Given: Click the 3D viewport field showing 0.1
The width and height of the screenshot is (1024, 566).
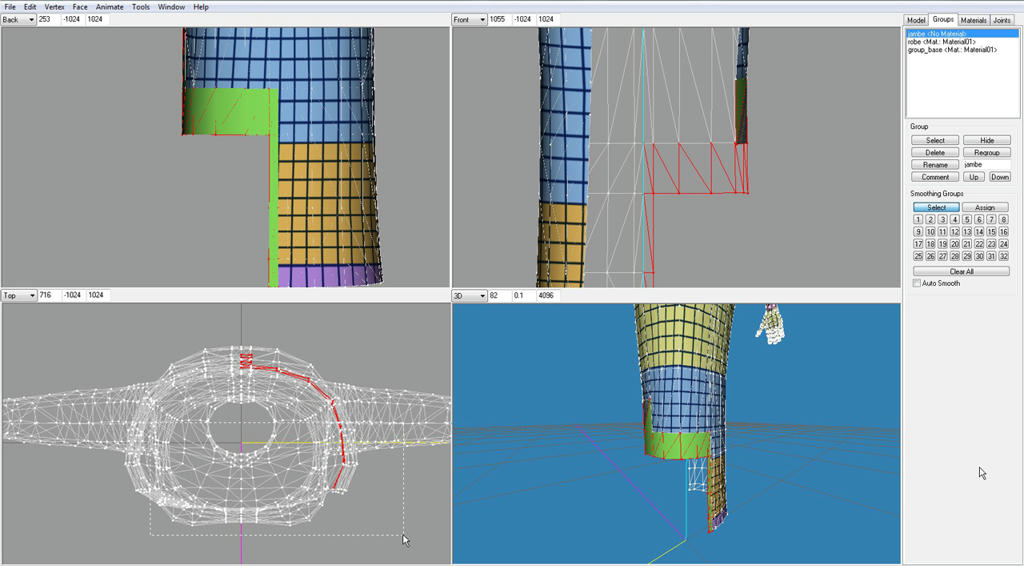Looking at the screenshot, I should 524,296.
